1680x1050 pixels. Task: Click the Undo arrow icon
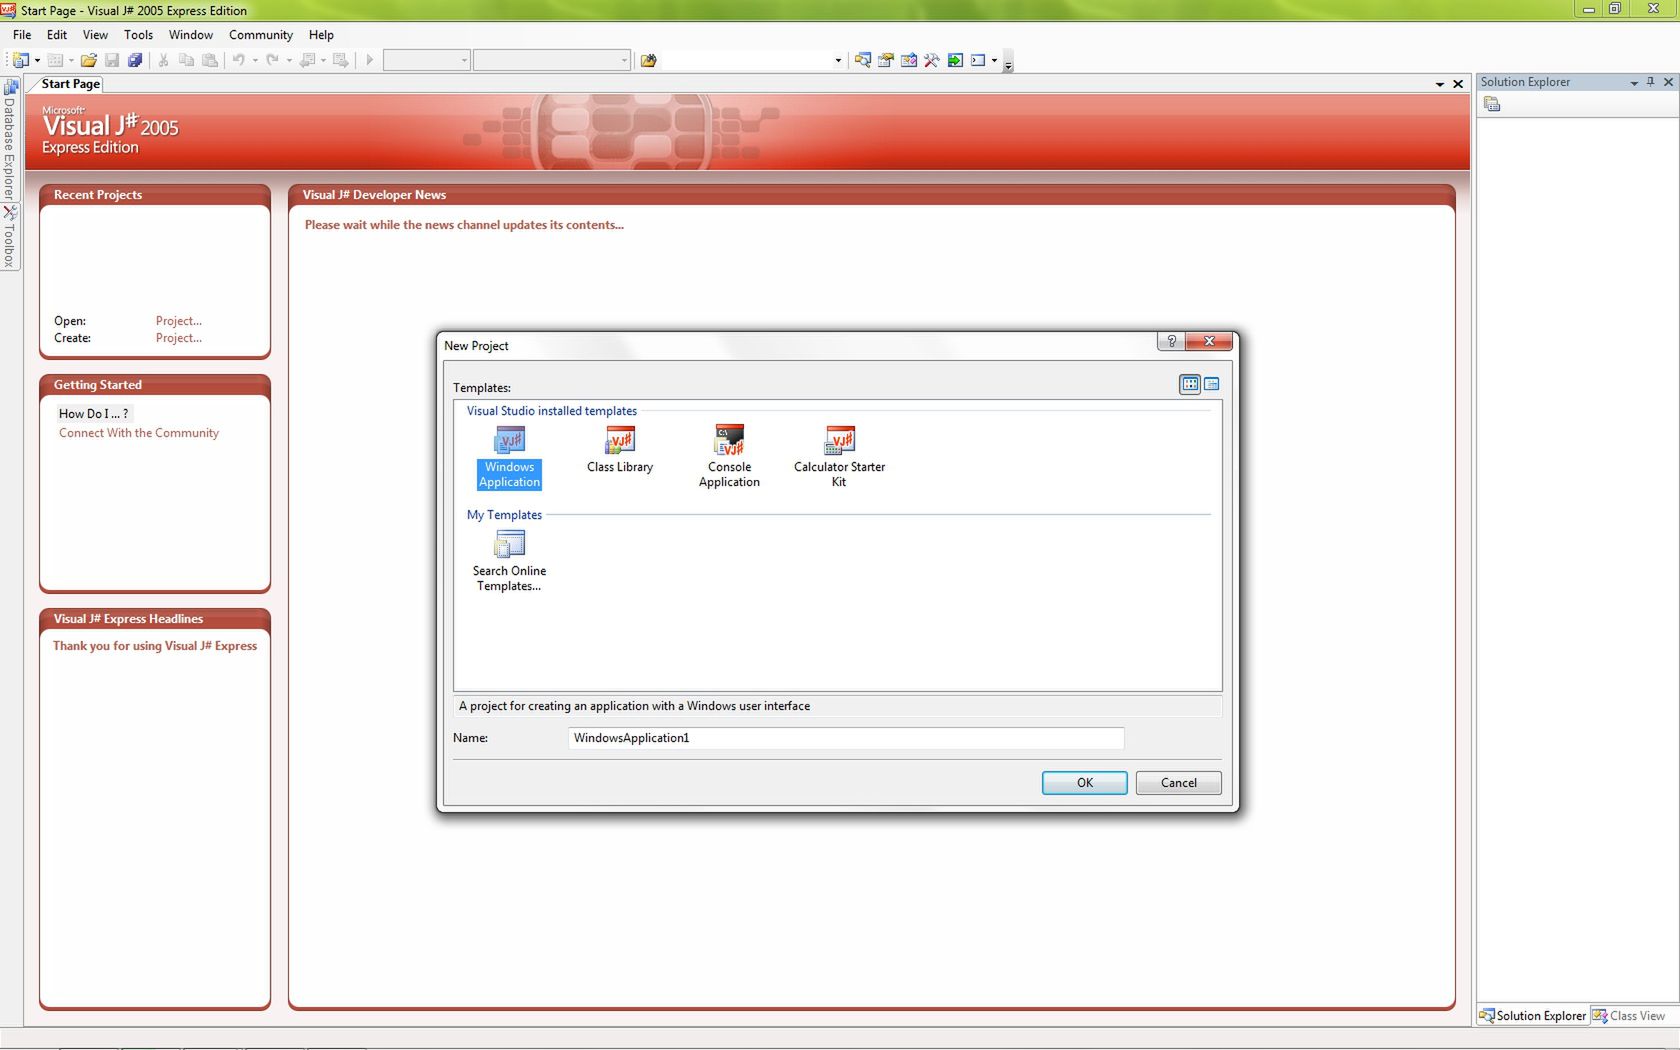239,60
